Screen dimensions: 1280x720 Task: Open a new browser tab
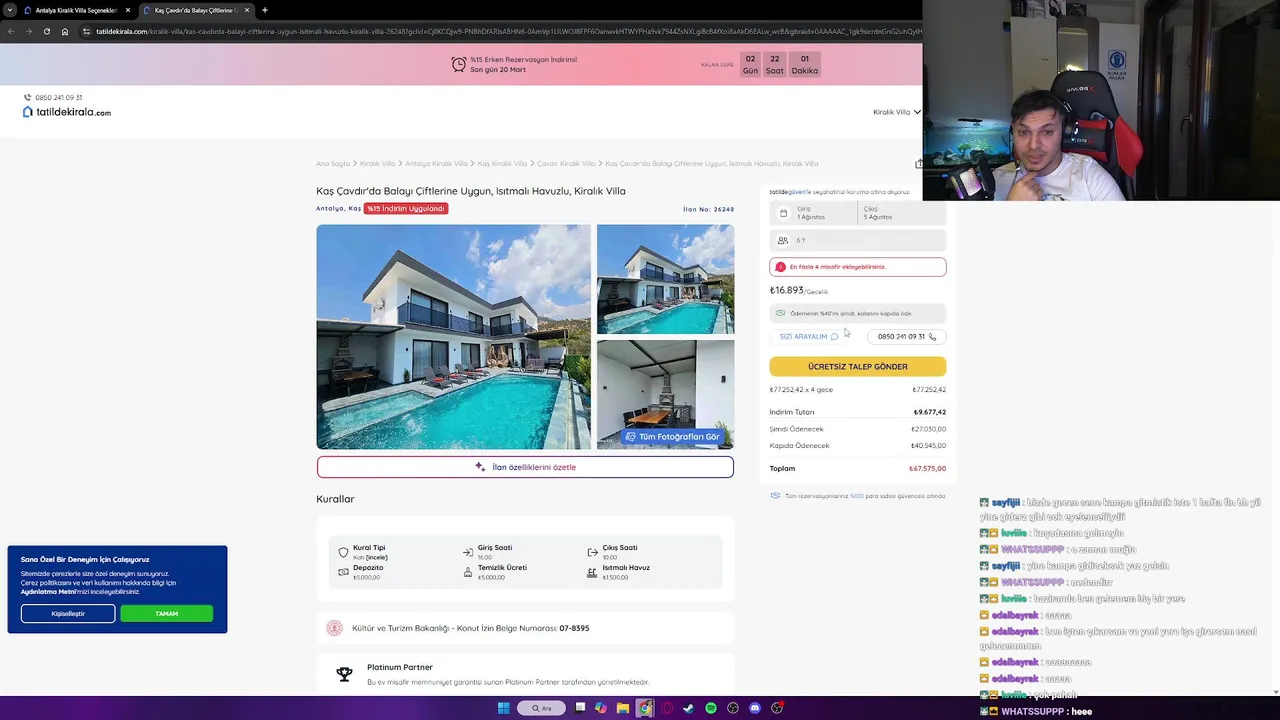click(265, 10)
